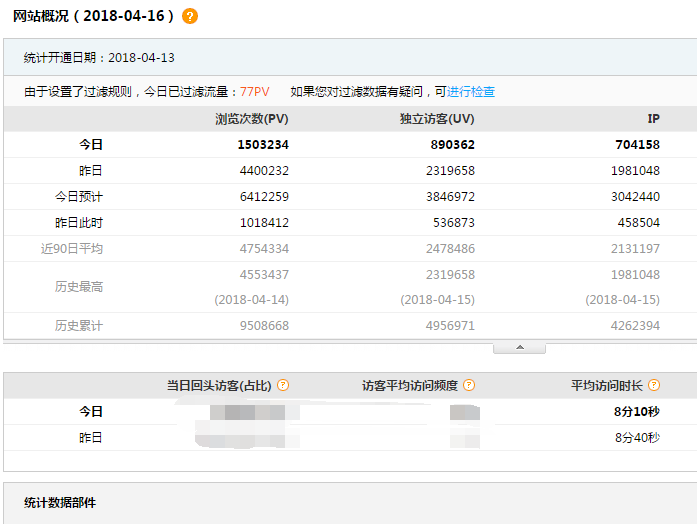Click today's UV value 890362
Viewport: 697px width, 524px height.
coord(451,145)
